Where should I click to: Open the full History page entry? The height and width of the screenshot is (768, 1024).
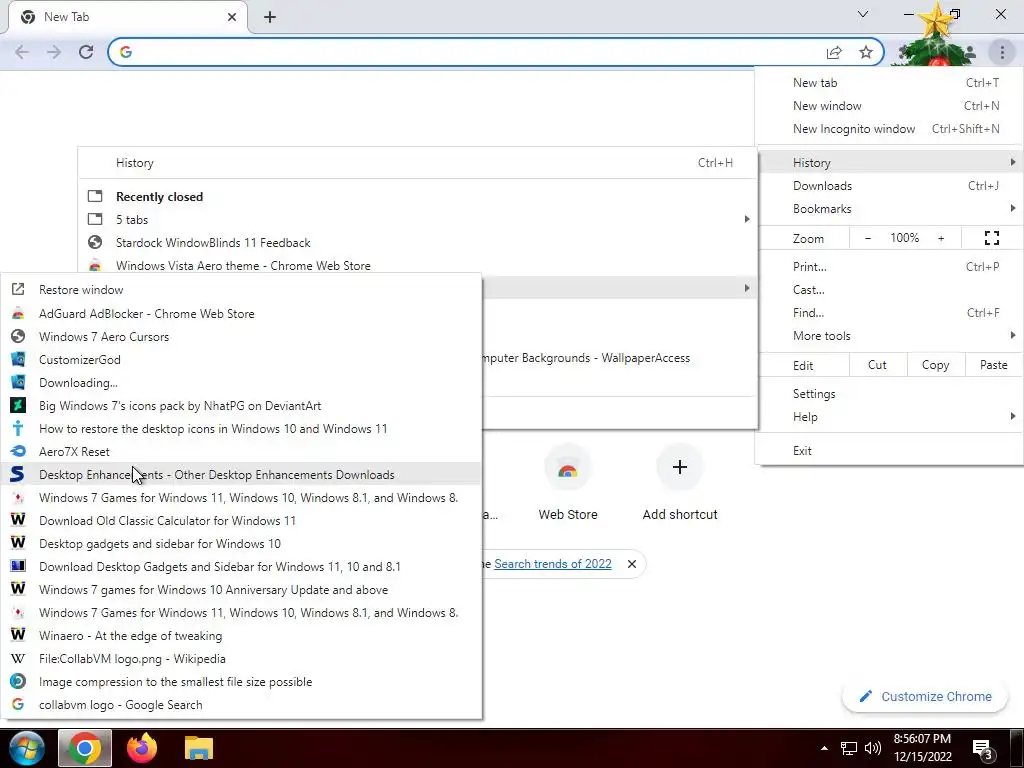[418, 163]
